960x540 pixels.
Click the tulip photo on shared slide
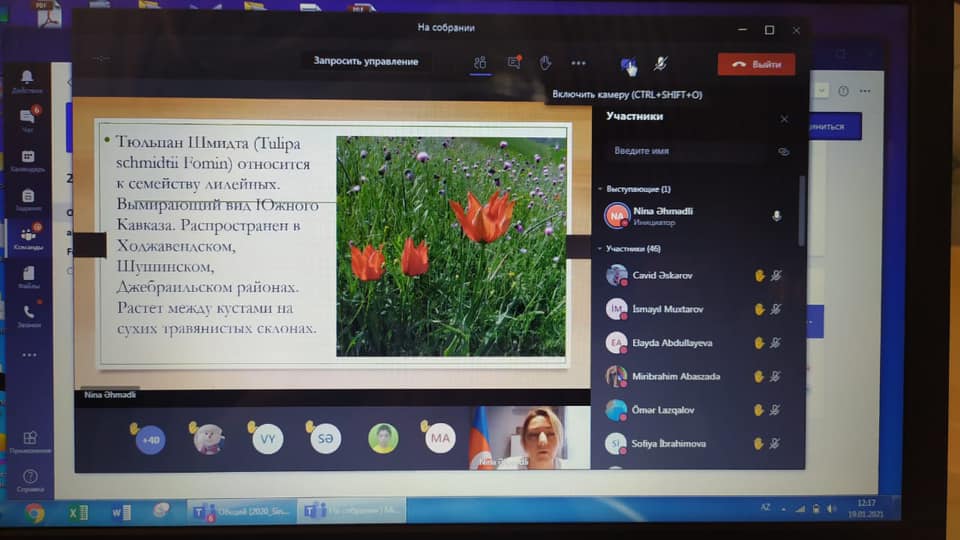451,246
